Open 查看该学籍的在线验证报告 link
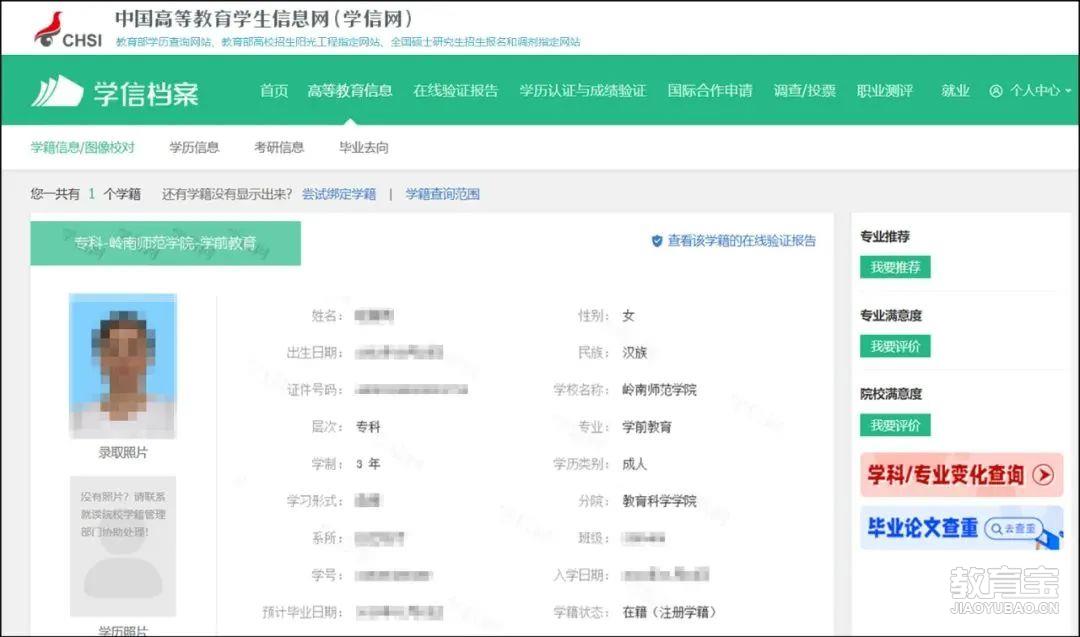Image resolution: width=1080 pixels, height=637 pixels. [x=742, y=241]
